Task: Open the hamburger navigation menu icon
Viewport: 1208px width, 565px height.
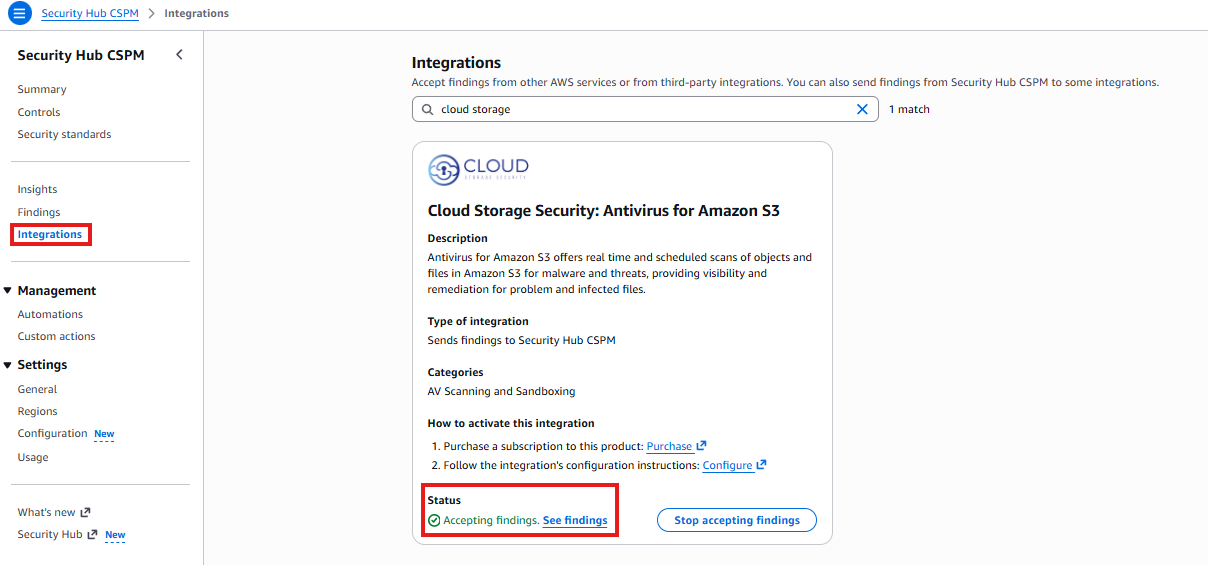Action: pyautogui.click(x=20, y=13)
